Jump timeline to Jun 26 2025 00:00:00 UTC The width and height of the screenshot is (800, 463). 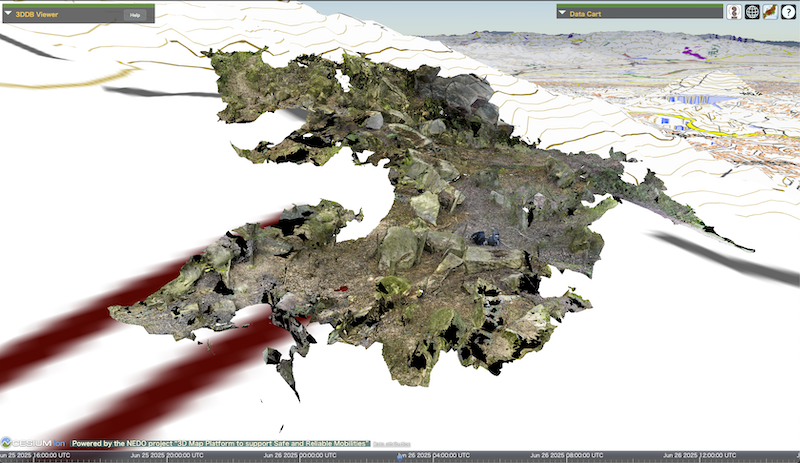coord(300,455)
